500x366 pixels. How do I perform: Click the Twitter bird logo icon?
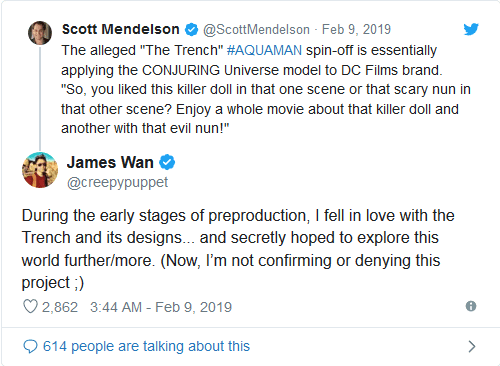click(471, 29)
